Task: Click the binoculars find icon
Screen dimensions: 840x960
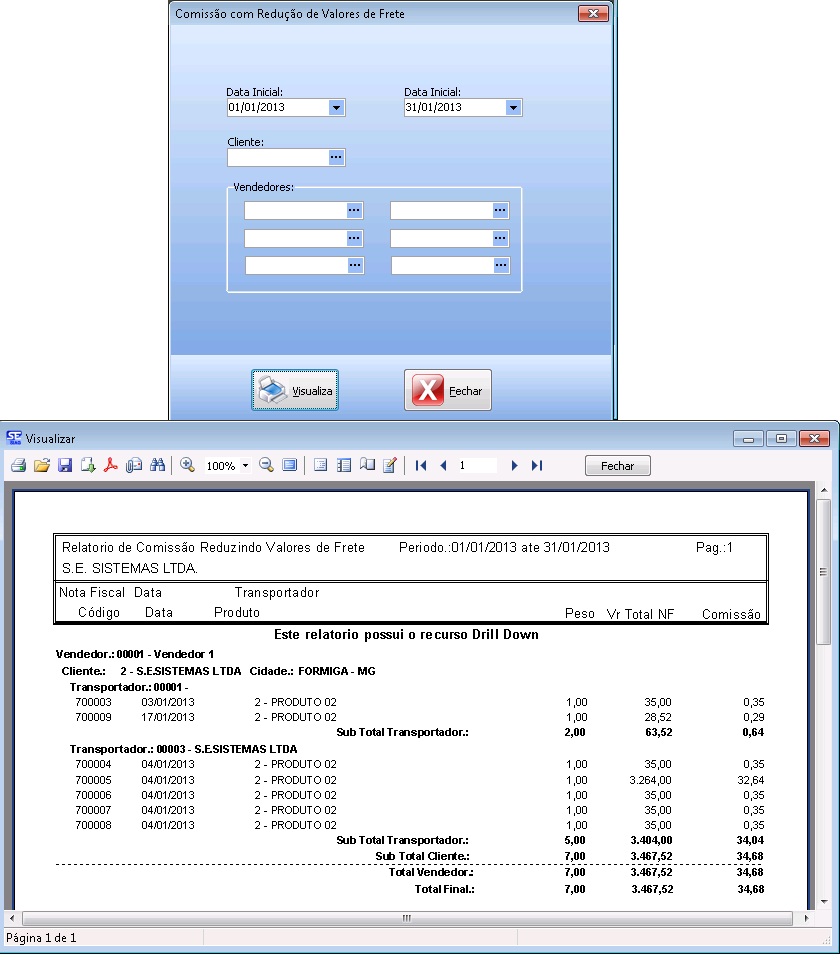Action: coord(157,466)
